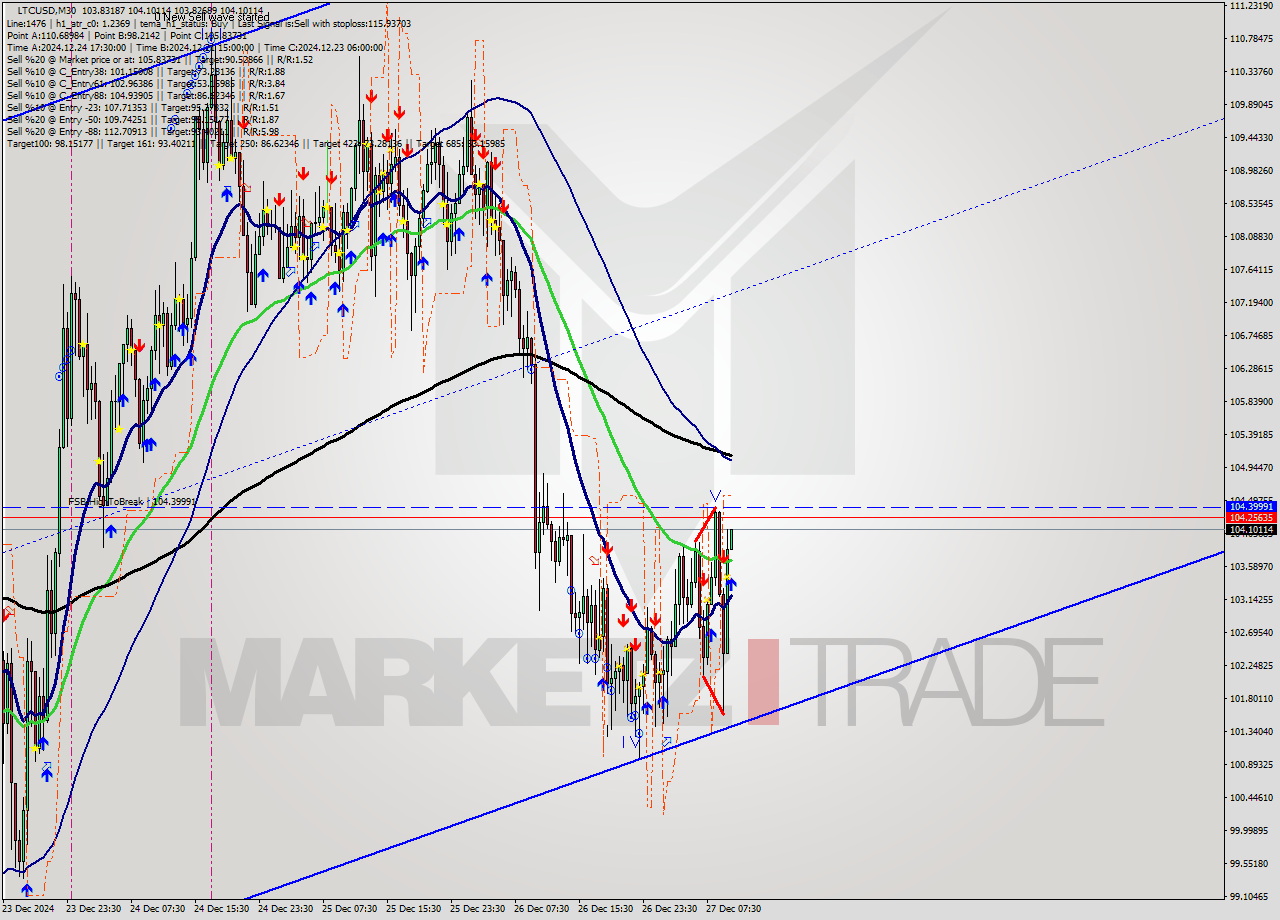The image size is (1280, 920).
Task: Click the 109.89045 price axis label
Action: (1251, 105)
